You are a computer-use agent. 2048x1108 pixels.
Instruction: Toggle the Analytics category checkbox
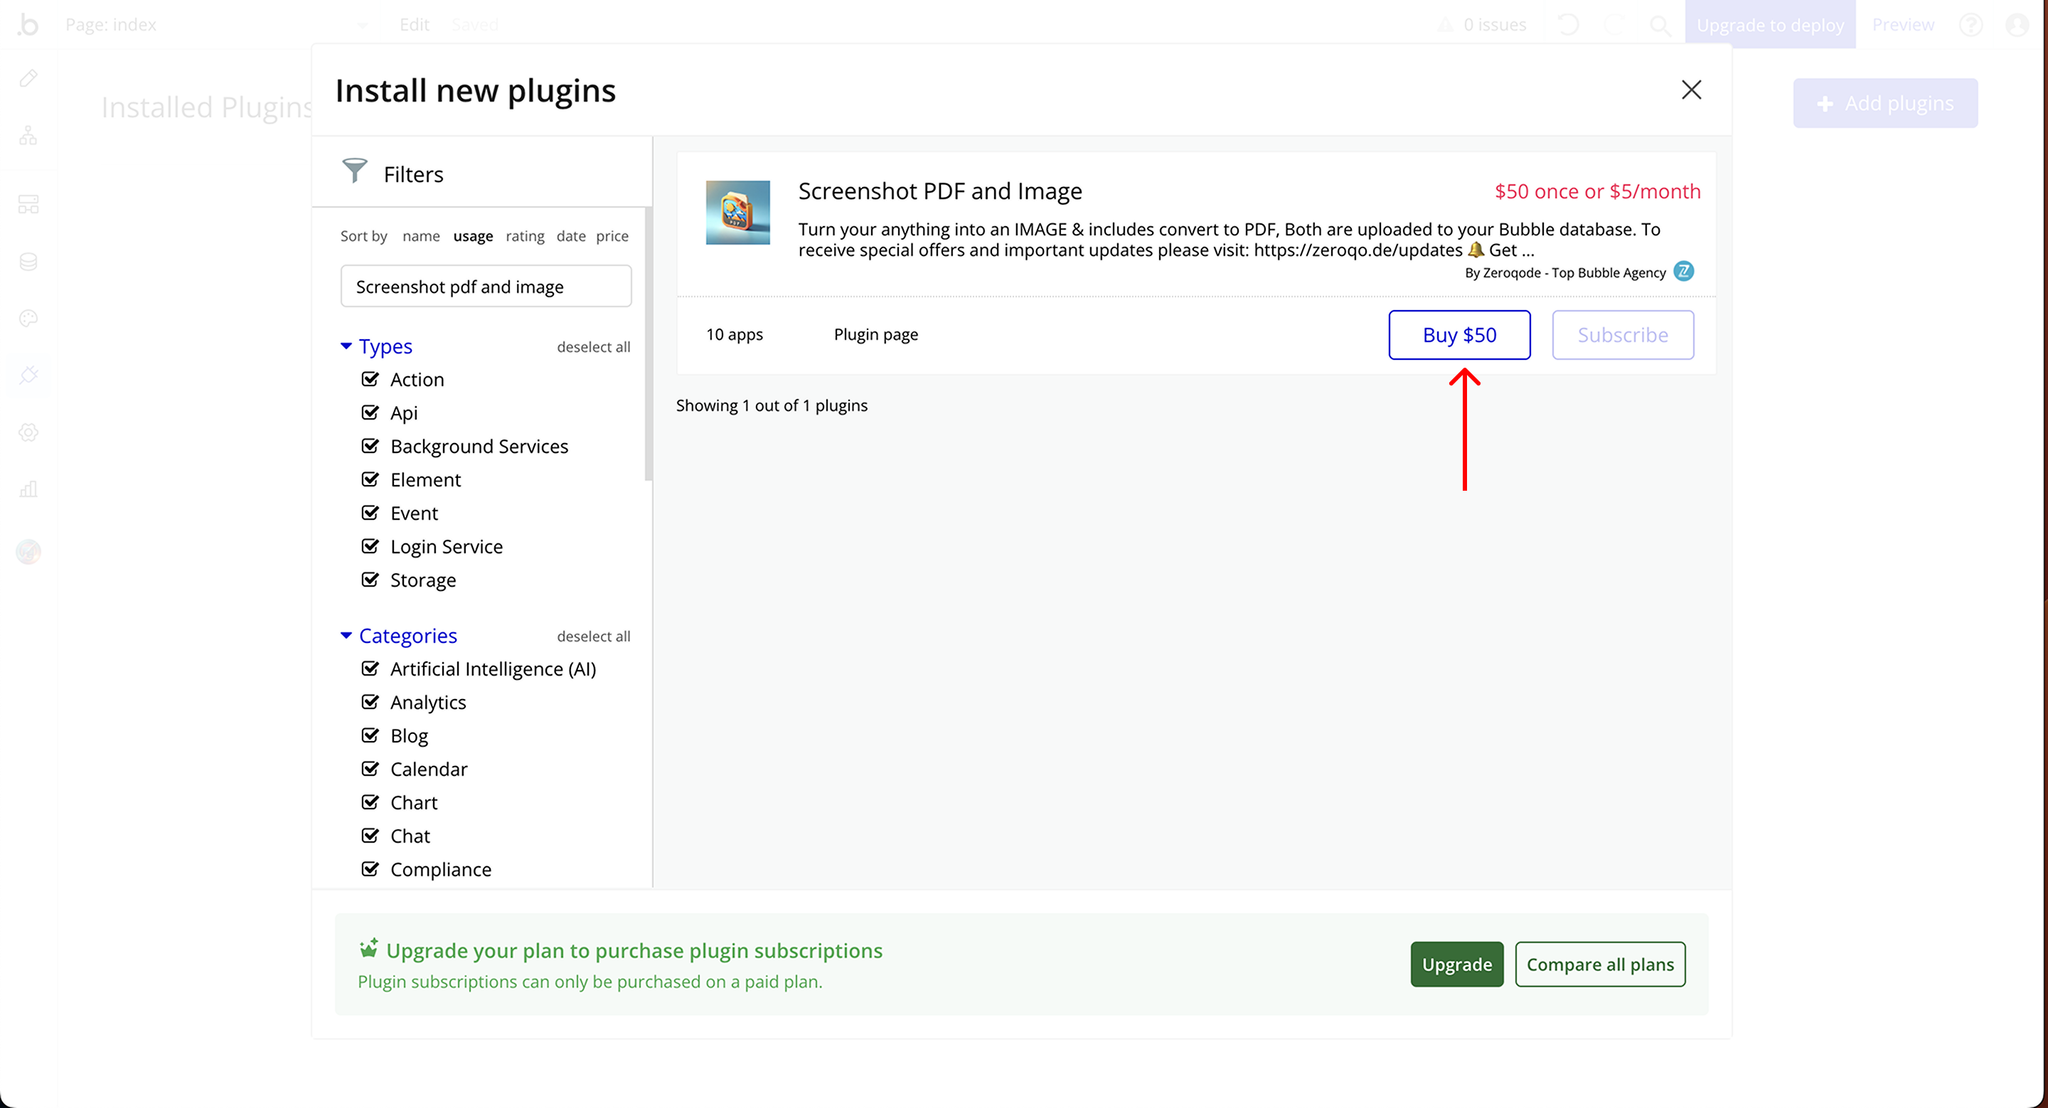tap(370, 702)
